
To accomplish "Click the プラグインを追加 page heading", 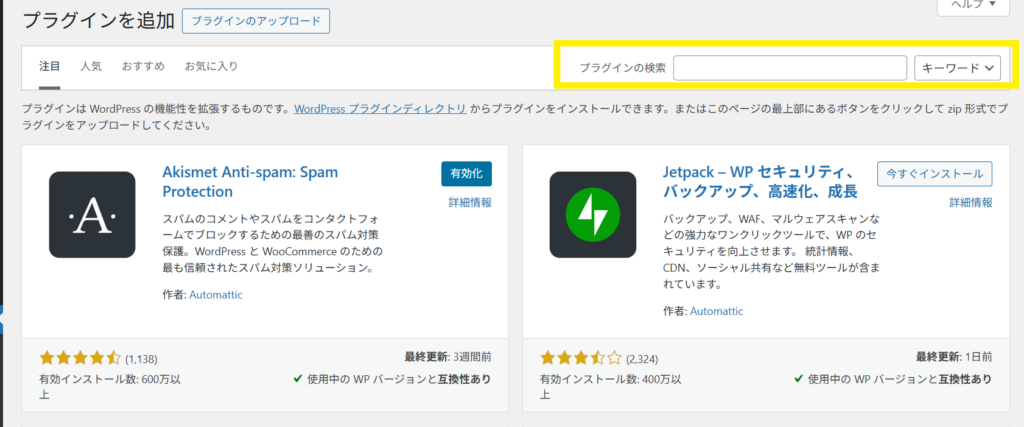I will 99,21.
